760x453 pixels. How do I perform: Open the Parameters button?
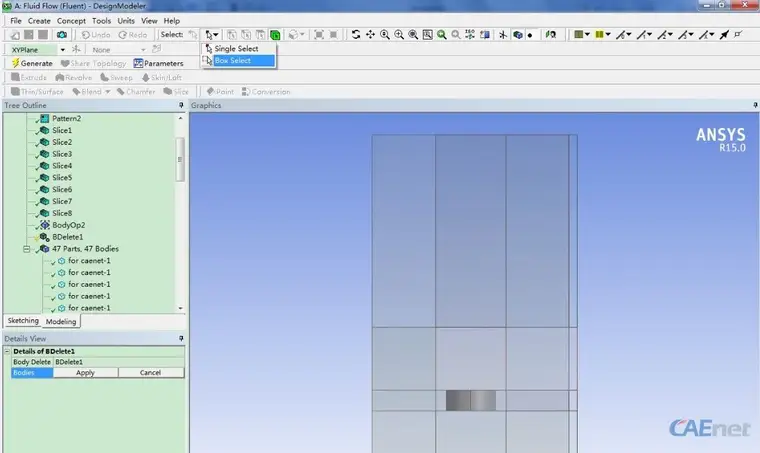(158, 63)
